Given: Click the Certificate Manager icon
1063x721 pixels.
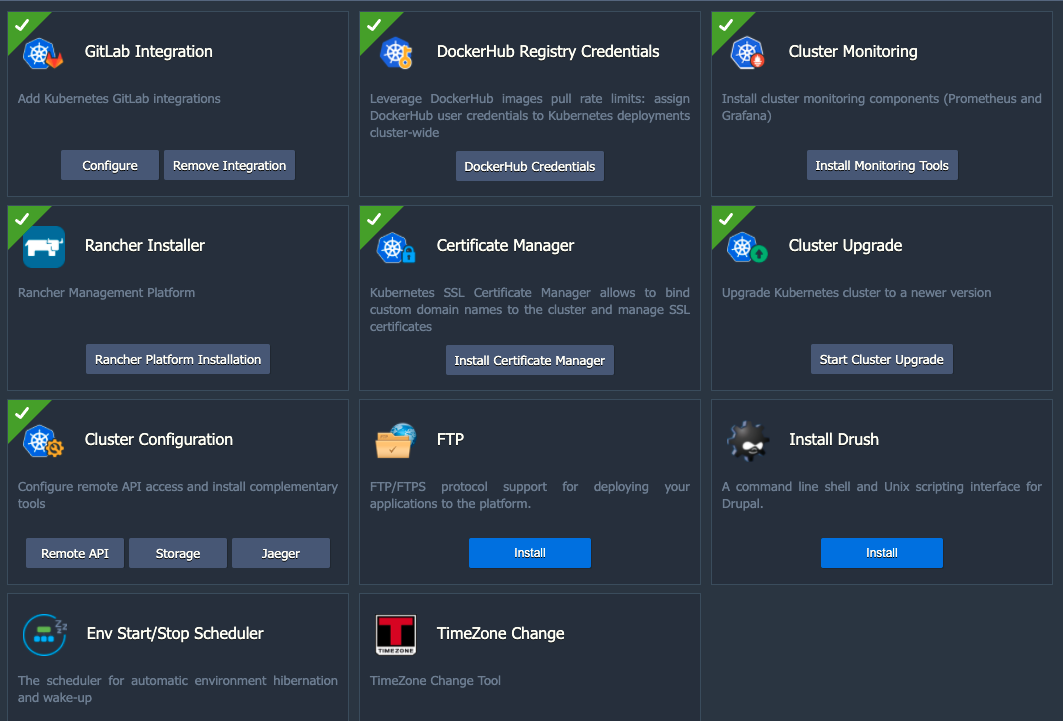Looking at the screenshot, I should tap(394, 245).
